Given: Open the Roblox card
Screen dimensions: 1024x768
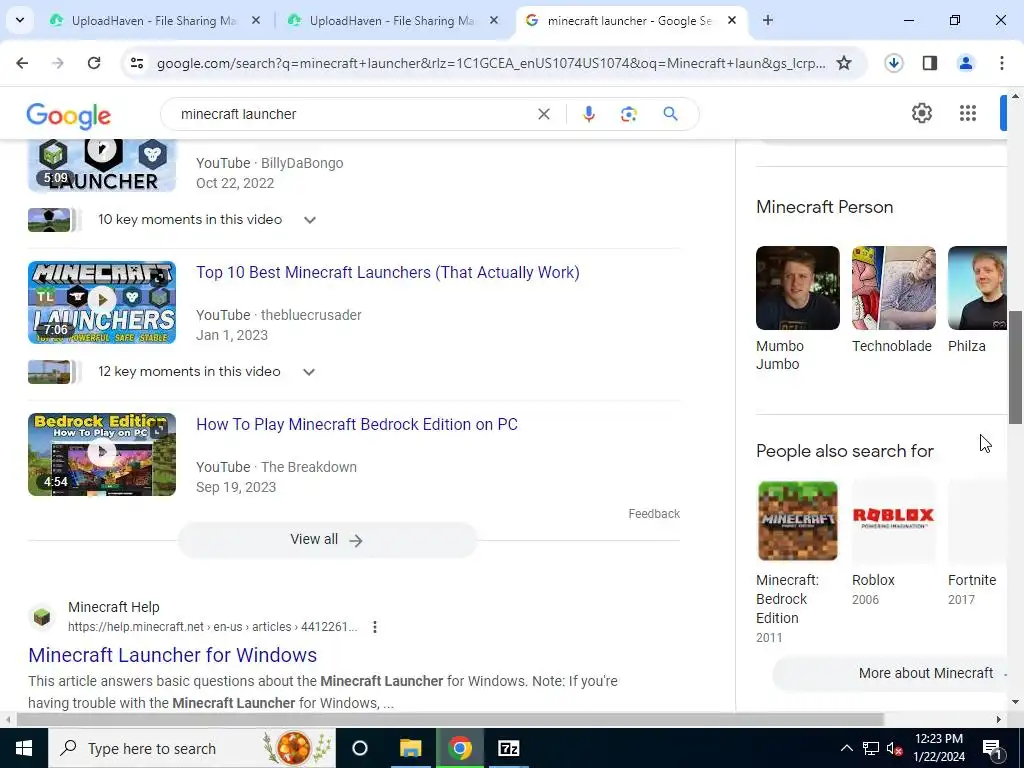Looking at the screenshot, I should click(x=893, y=543).
